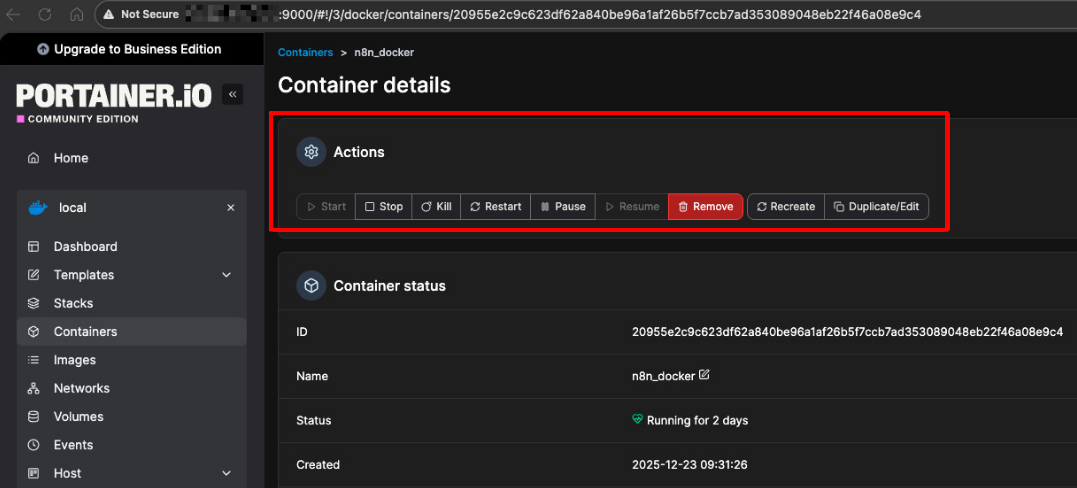Kill the container
This screenshot has height=488, width=1077.
tap(436, 206)
